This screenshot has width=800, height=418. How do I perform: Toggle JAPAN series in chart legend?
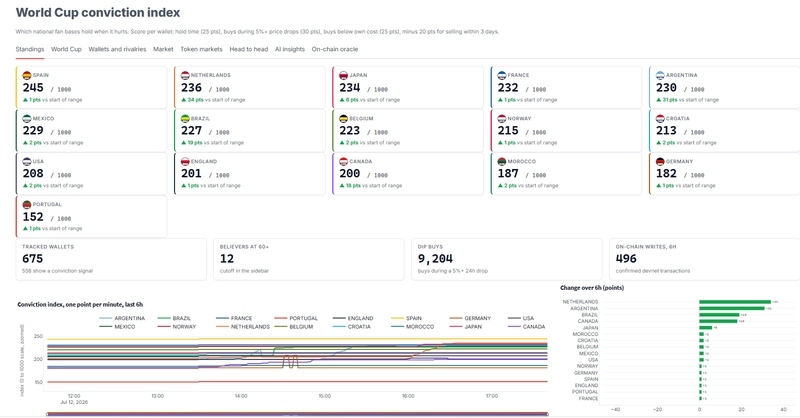[465, 327]
